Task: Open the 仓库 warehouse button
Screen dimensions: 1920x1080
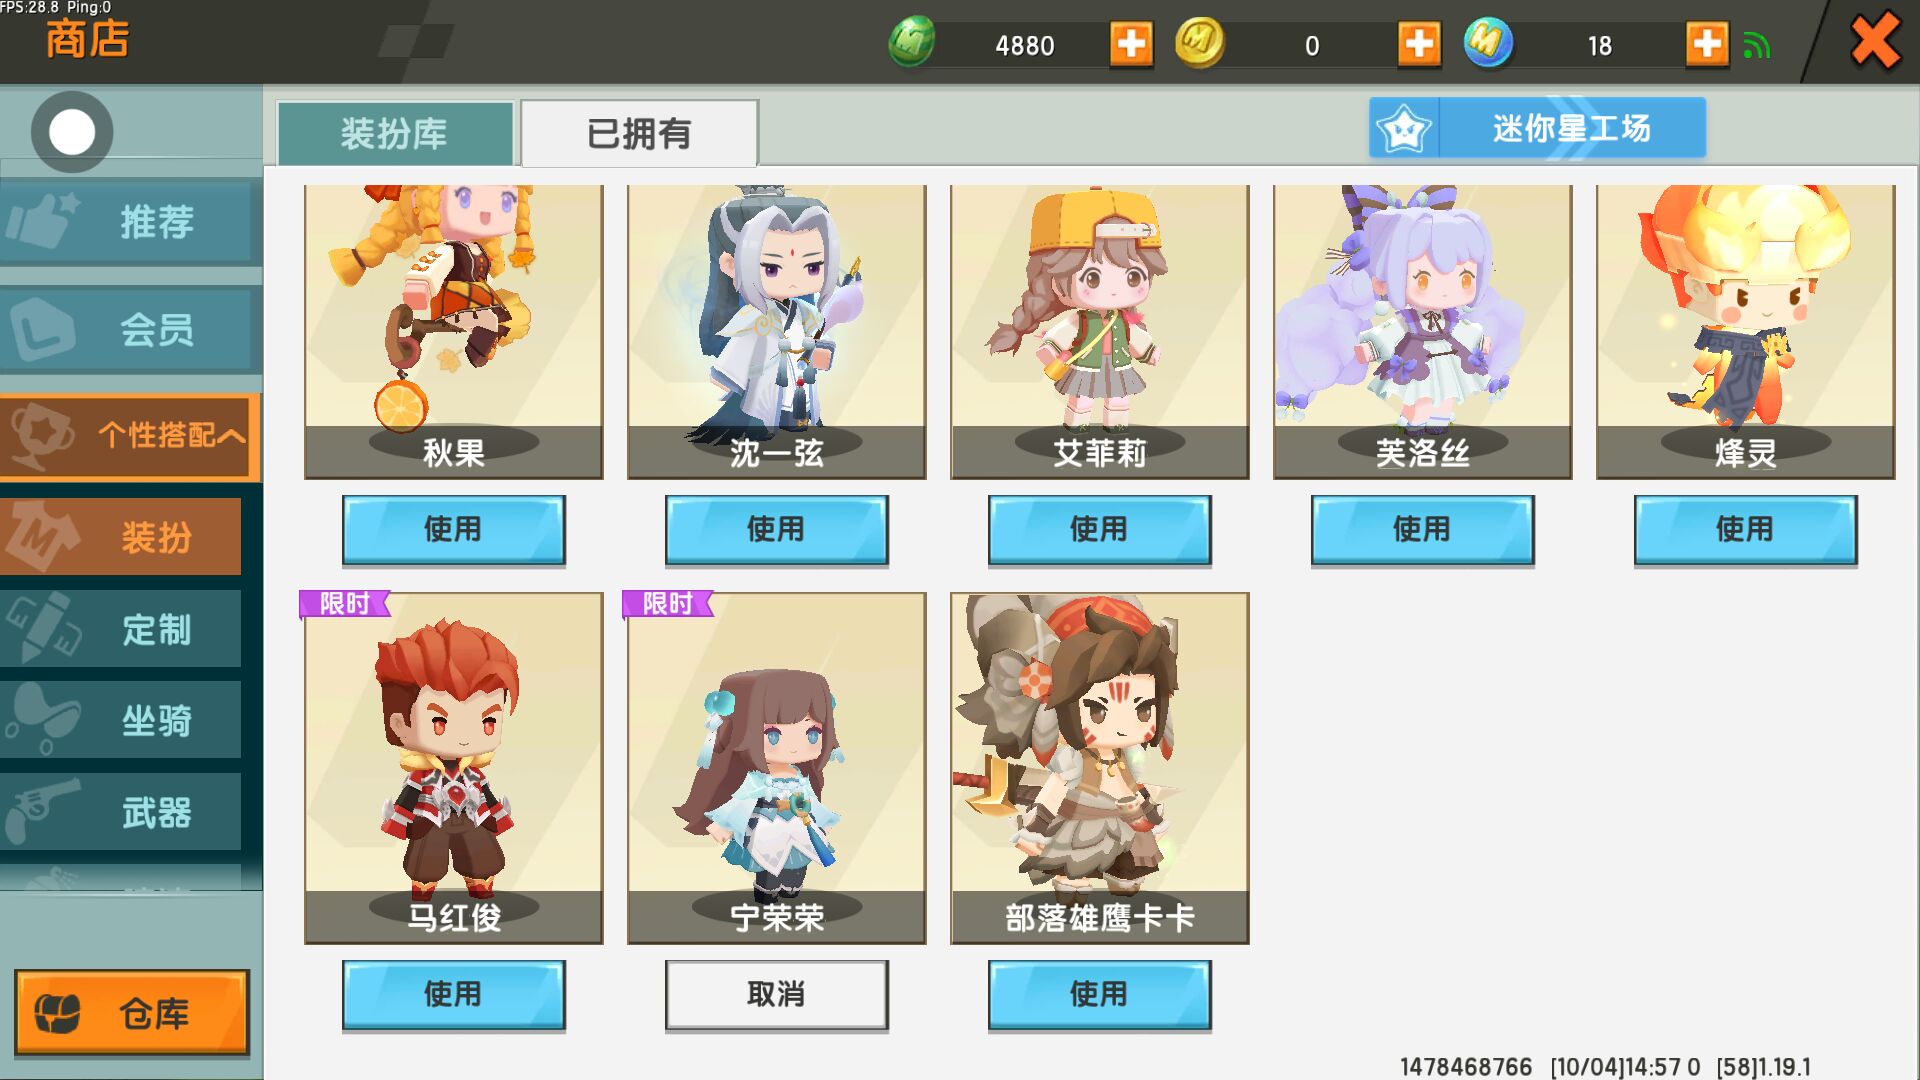Action: (131, 1012)
